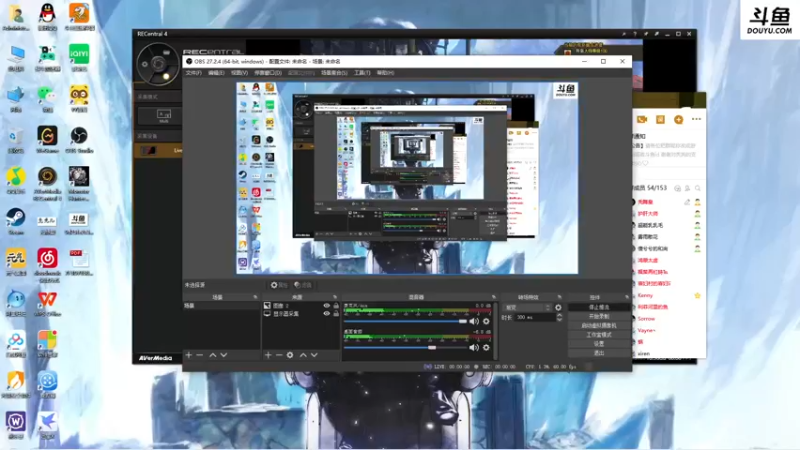Screen dimensions: 800x450
Task: Move scene up with the up arrow
Action: click(213, 355)
